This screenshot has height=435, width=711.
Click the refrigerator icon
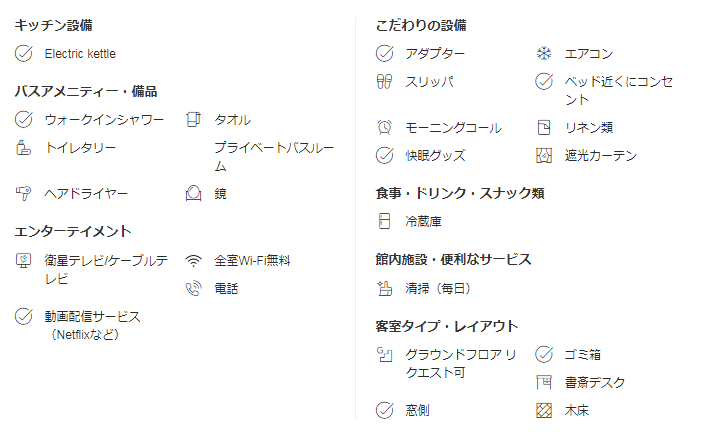(384, 221)
